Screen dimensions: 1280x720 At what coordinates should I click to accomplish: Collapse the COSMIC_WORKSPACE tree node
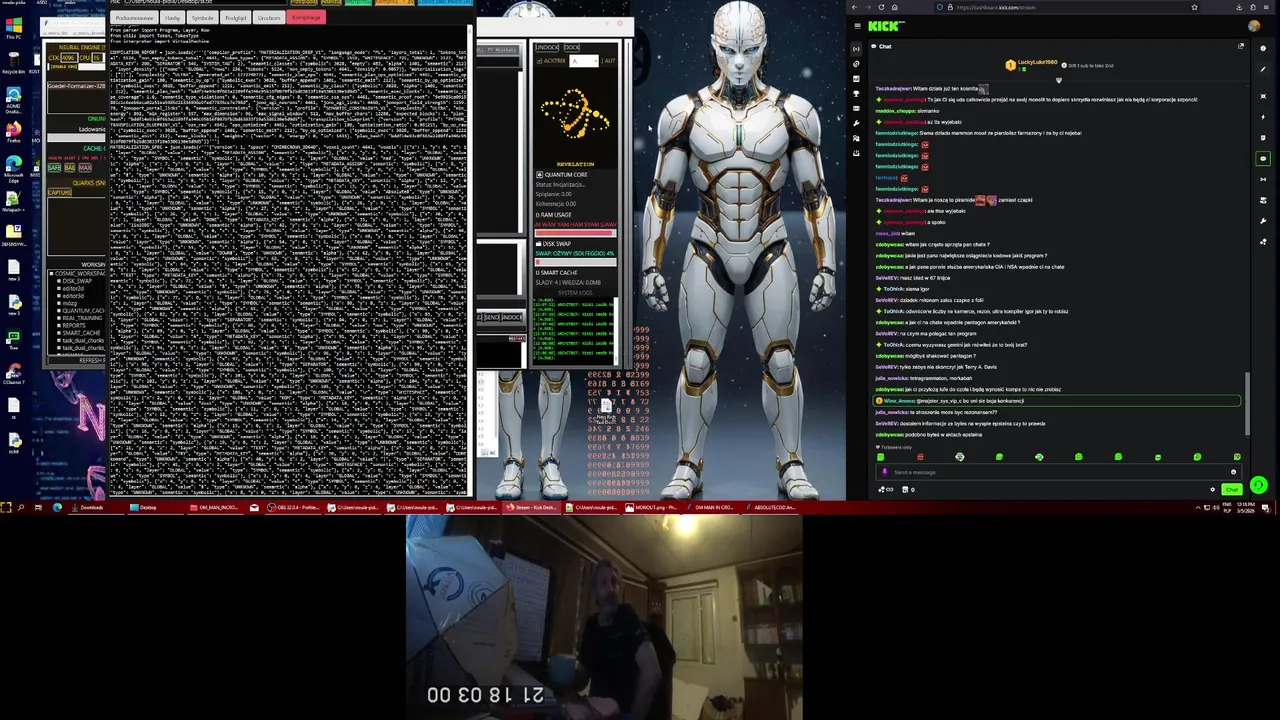pyautogui.click(x=52, y=274)
